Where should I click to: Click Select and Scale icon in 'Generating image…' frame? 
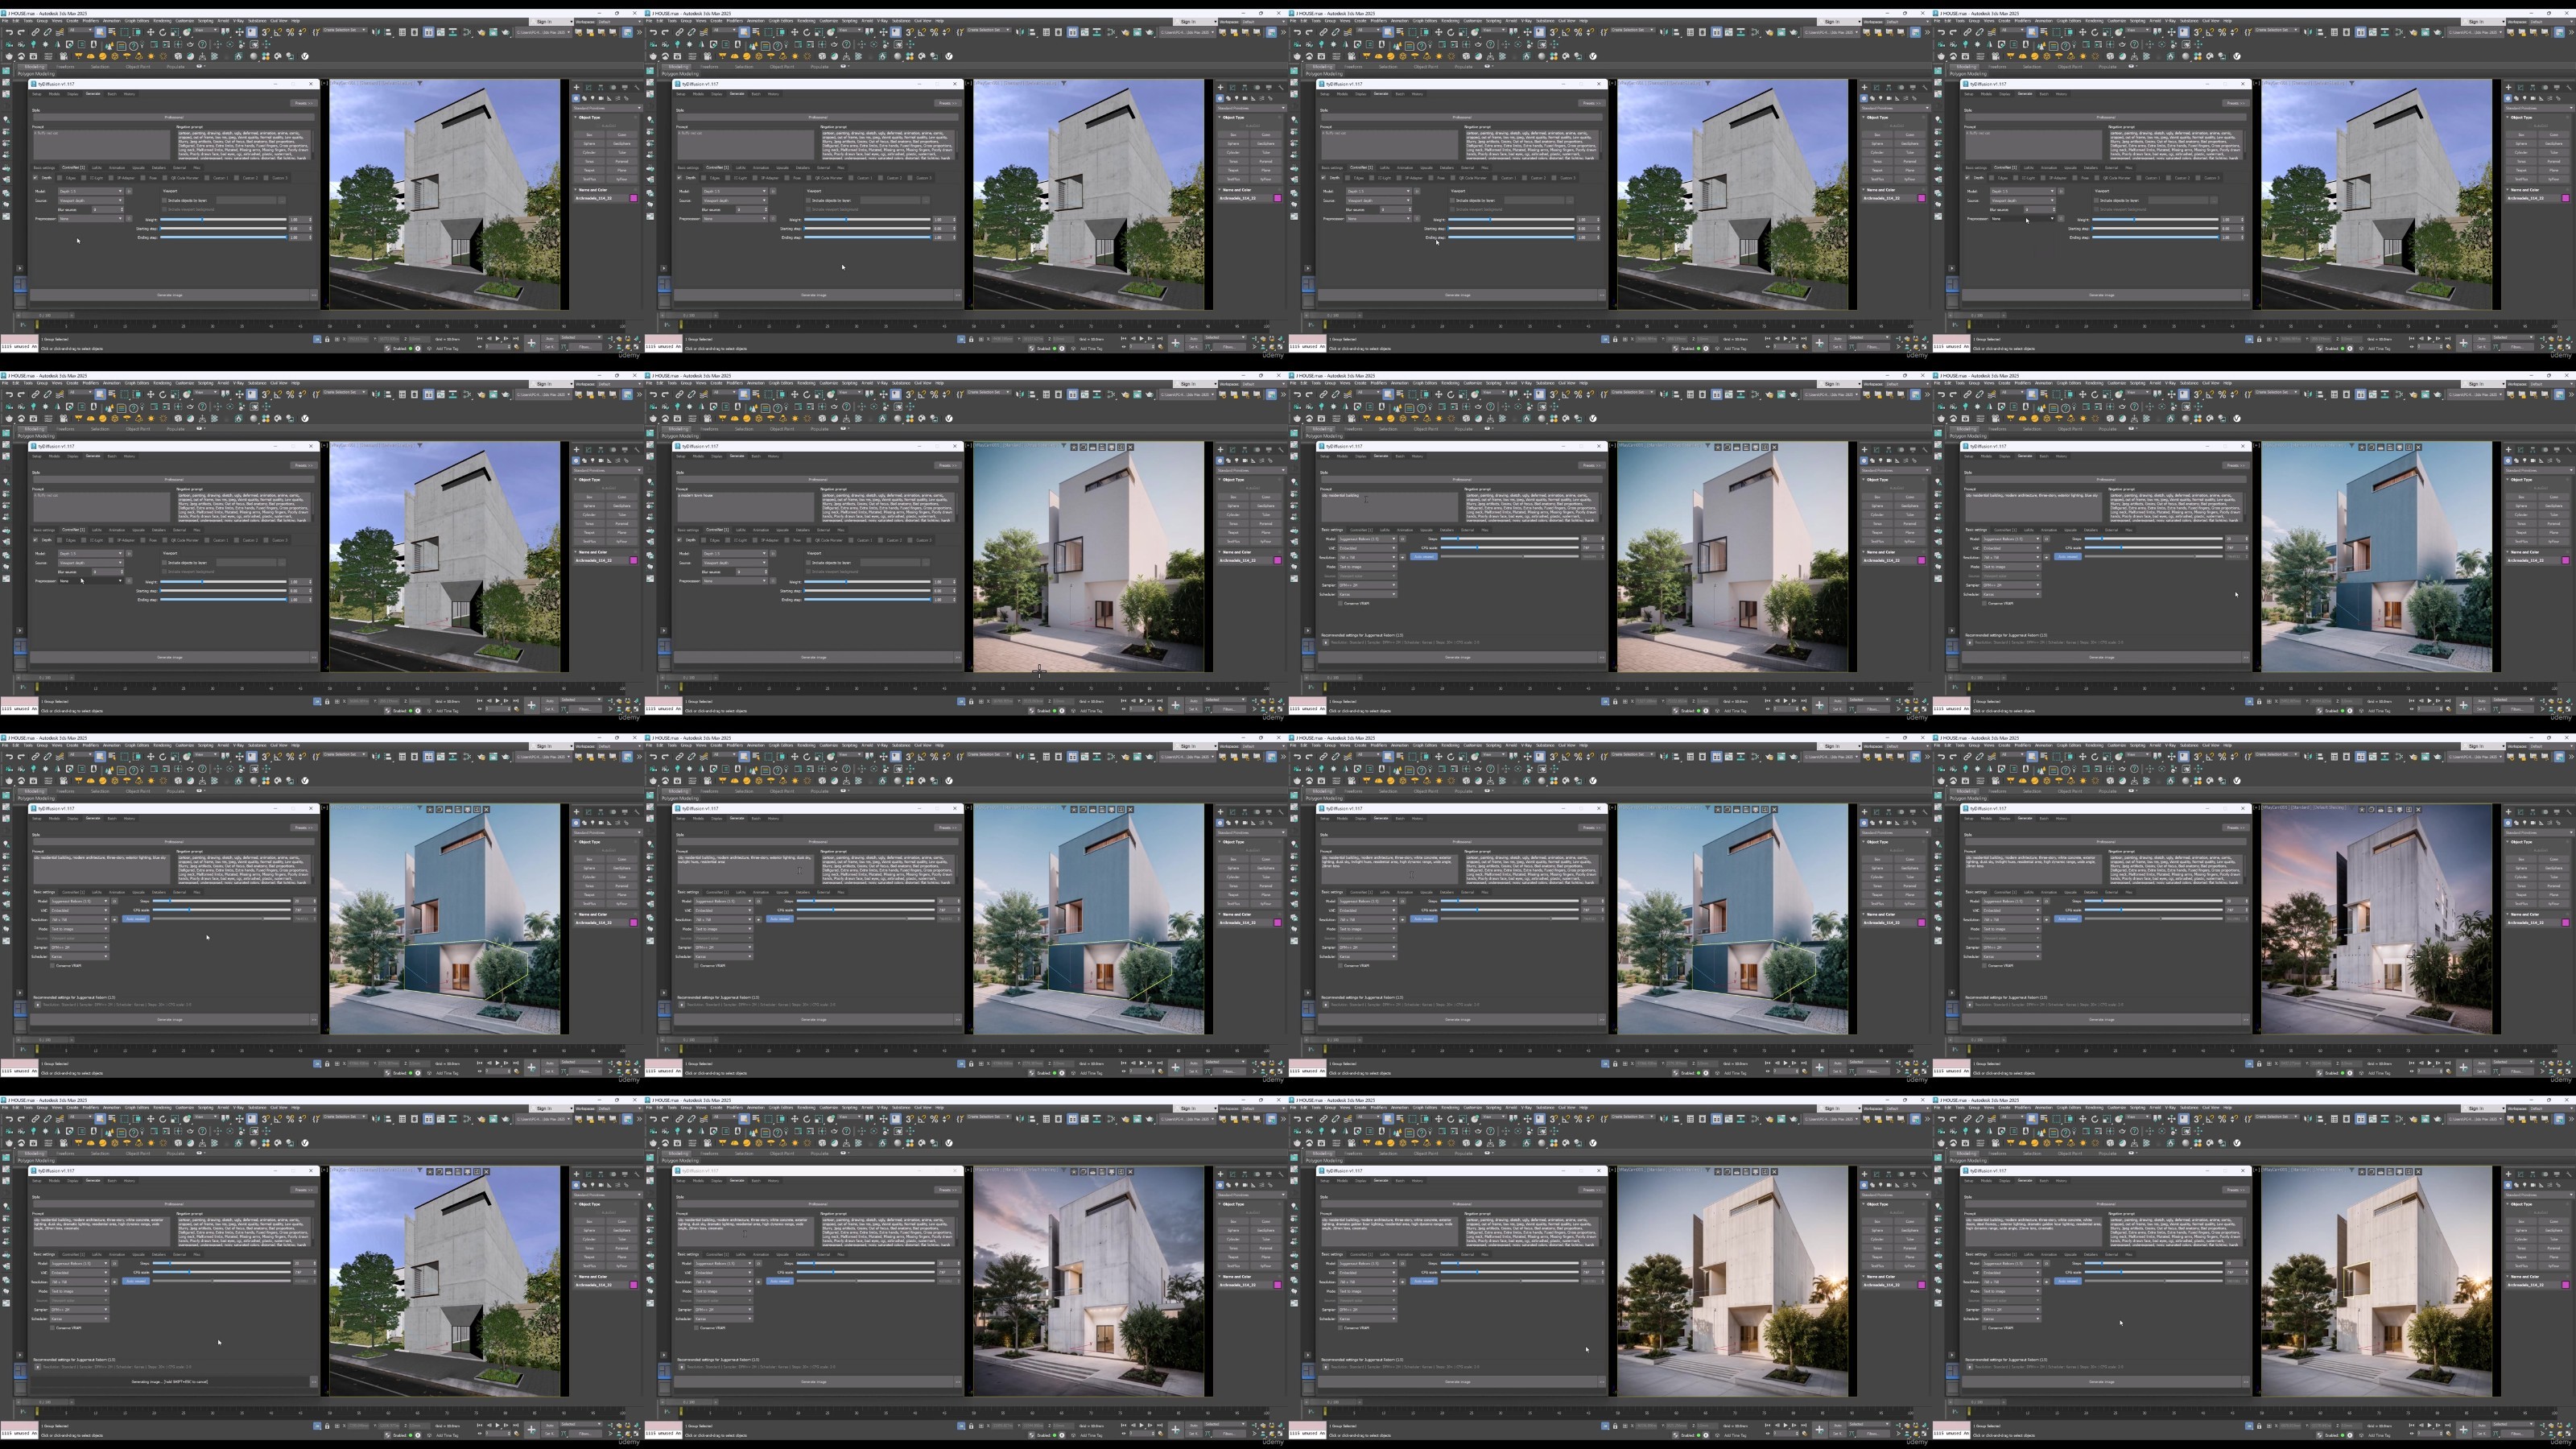[x=175, y=1119]
